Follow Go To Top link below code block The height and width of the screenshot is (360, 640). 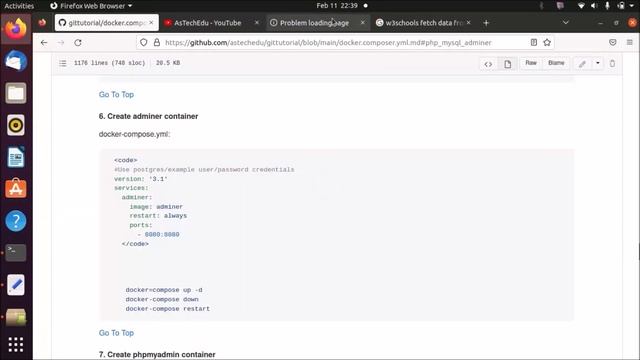click(116, 333)
